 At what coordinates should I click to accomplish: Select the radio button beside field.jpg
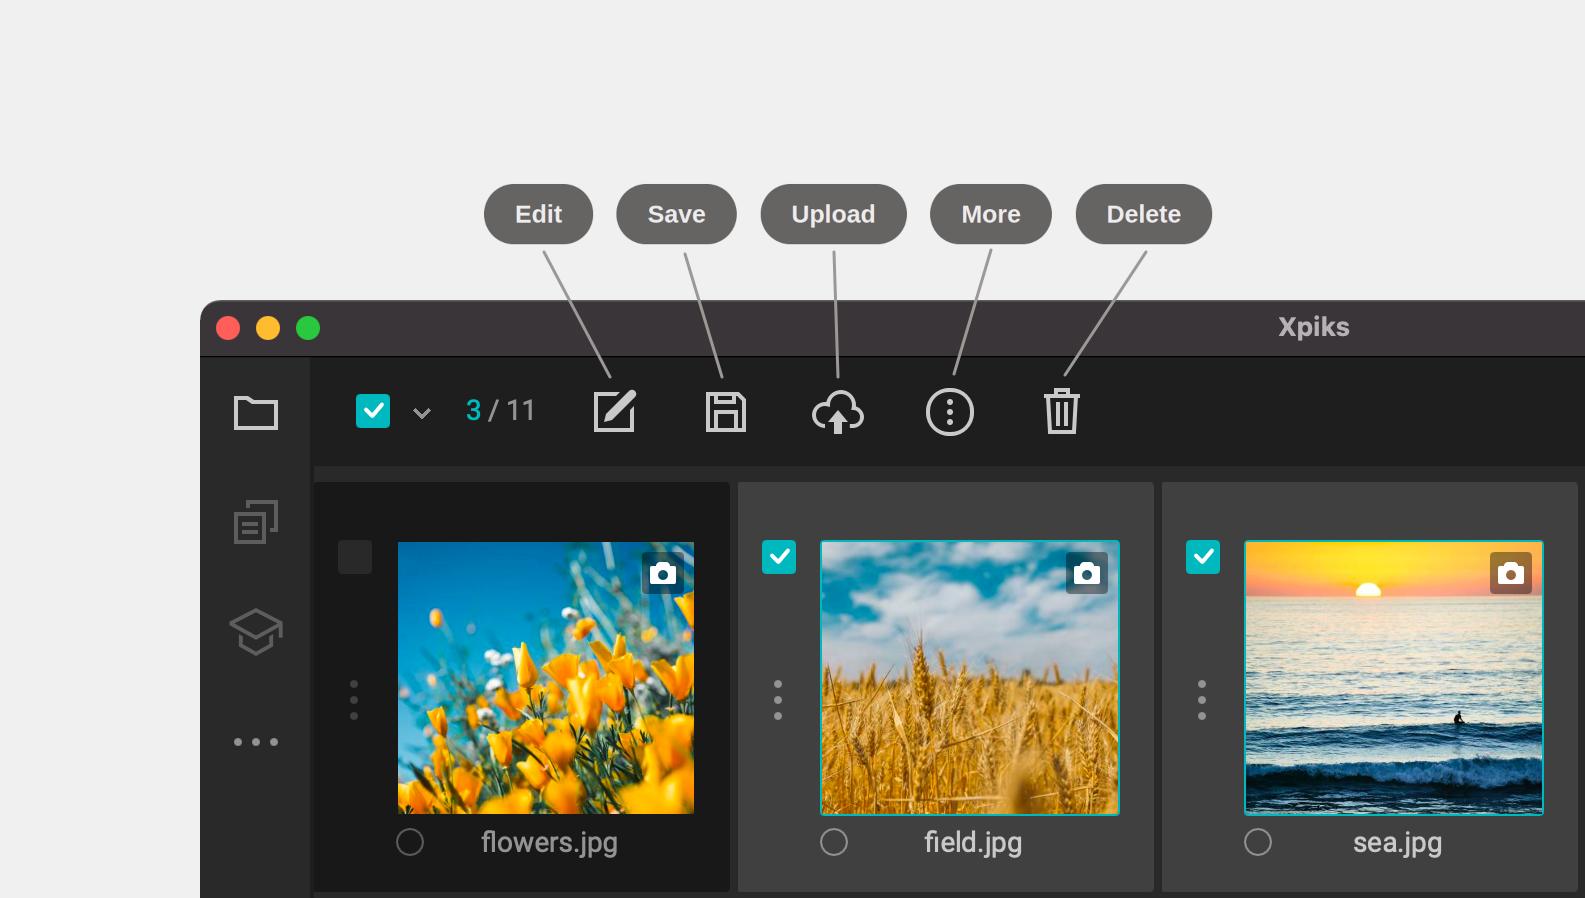(834, 842)
